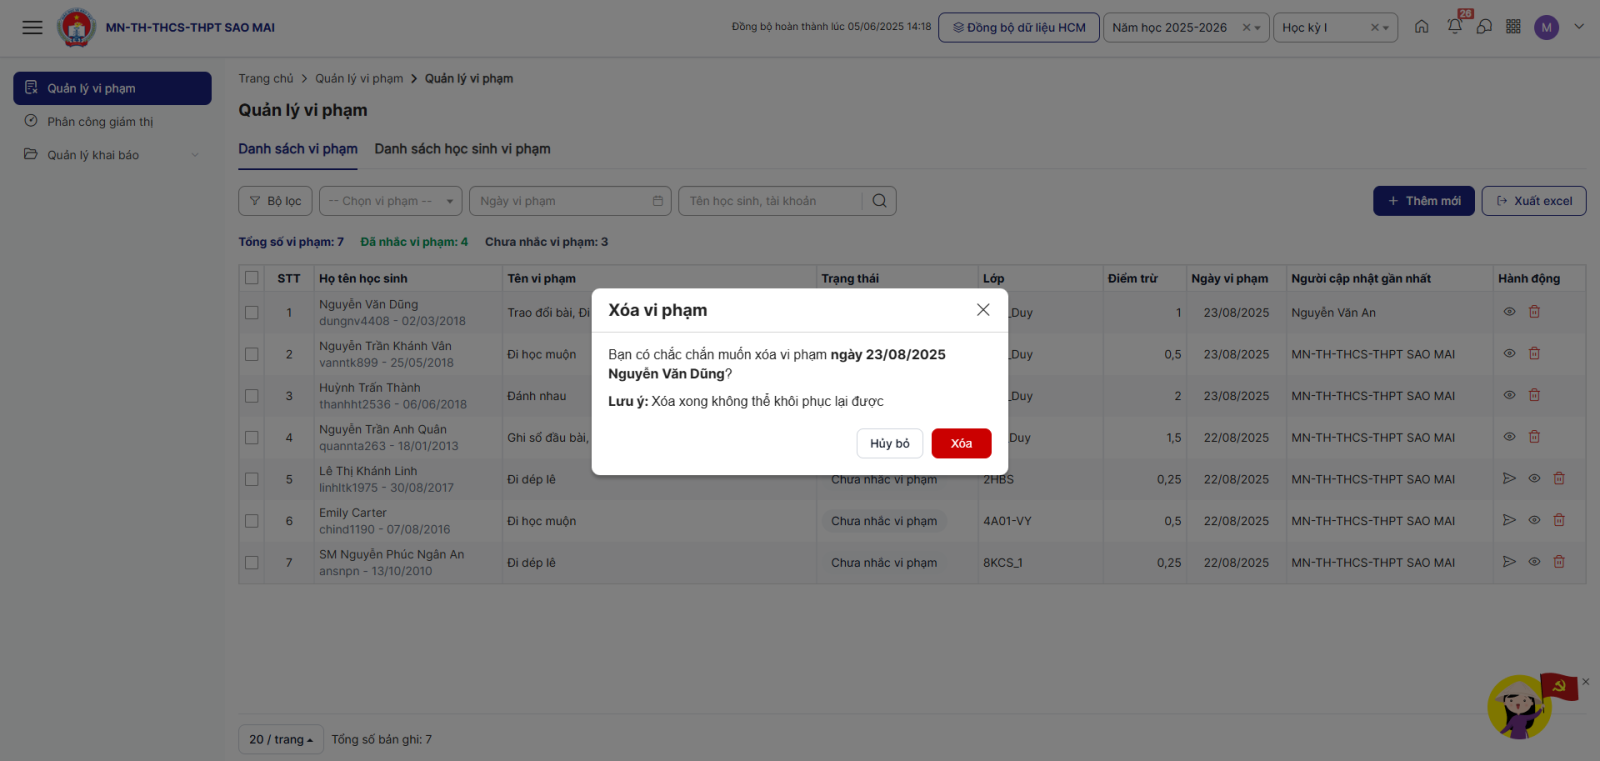Click the search magnifier icon

[x=879, y=201]
